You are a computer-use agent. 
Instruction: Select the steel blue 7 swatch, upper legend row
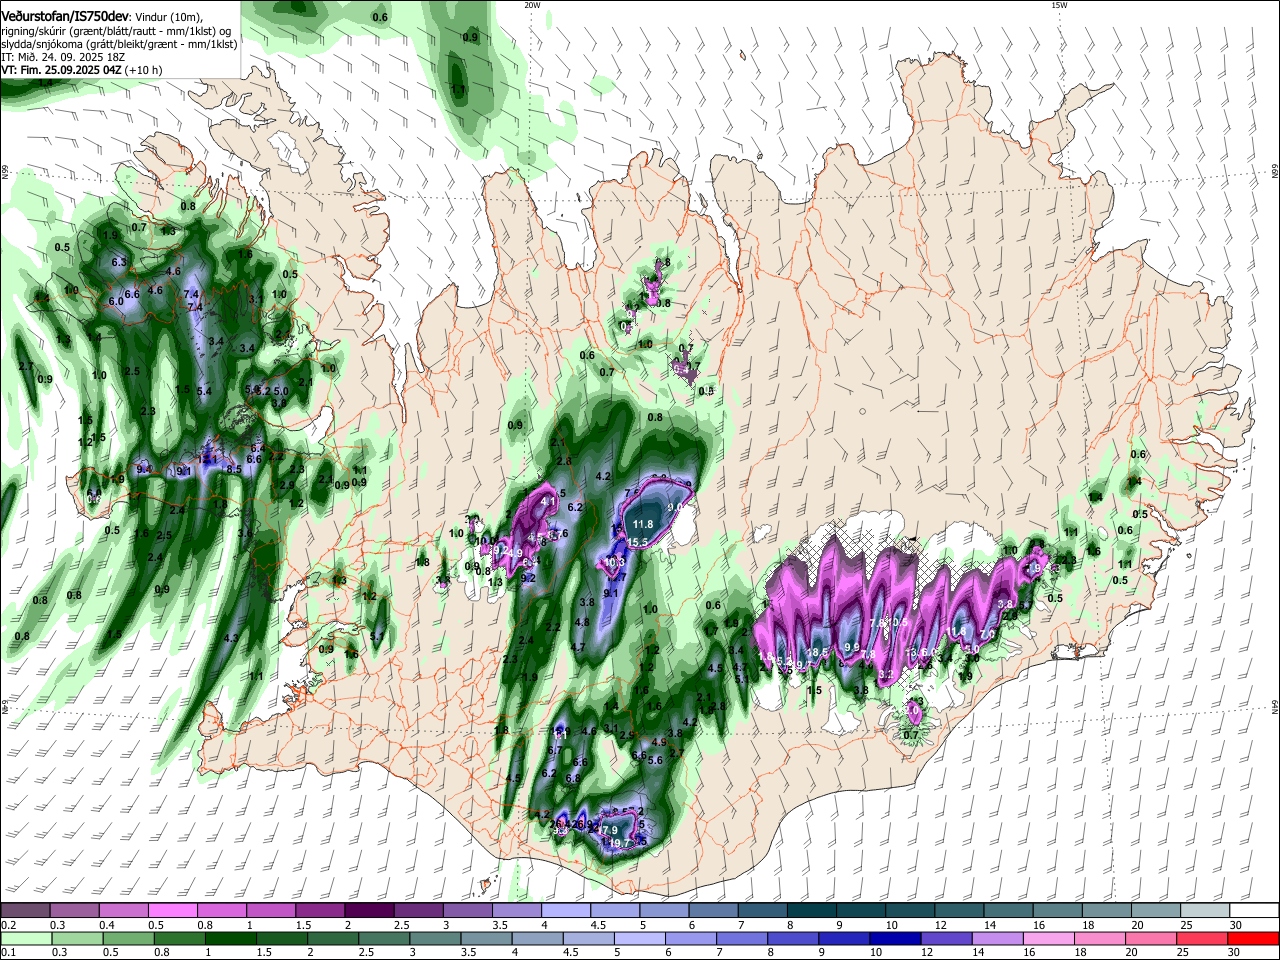(x=762, y=911)
